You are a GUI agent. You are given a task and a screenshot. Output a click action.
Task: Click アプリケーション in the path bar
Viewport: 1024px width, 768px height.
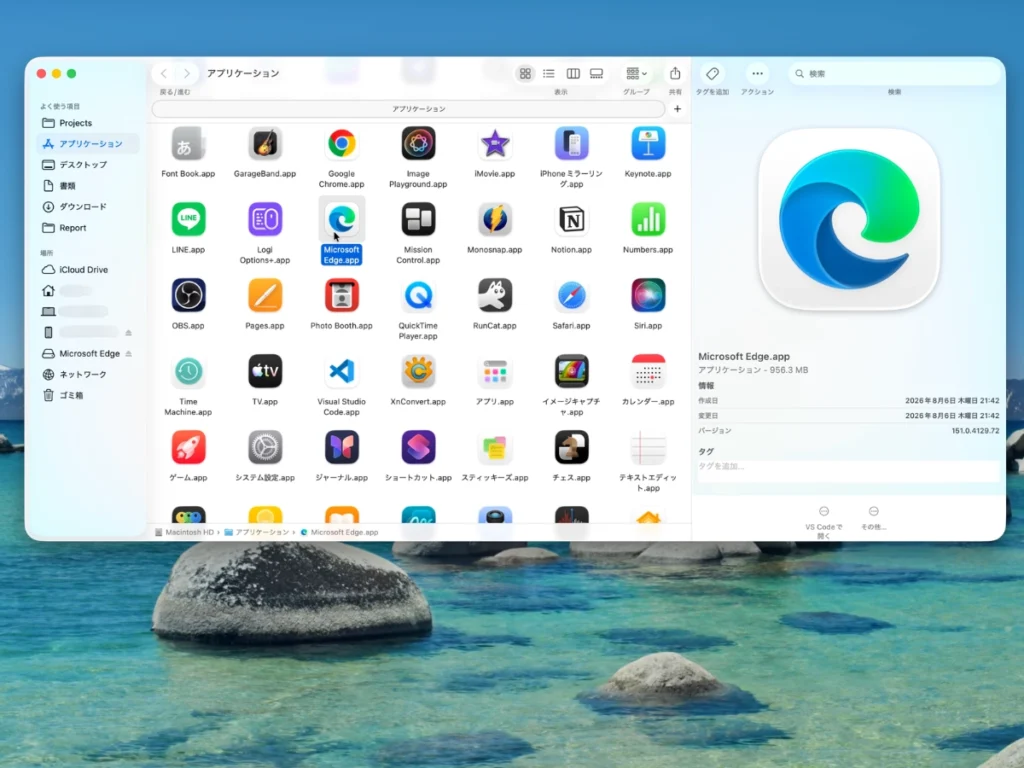click(257, 532)
